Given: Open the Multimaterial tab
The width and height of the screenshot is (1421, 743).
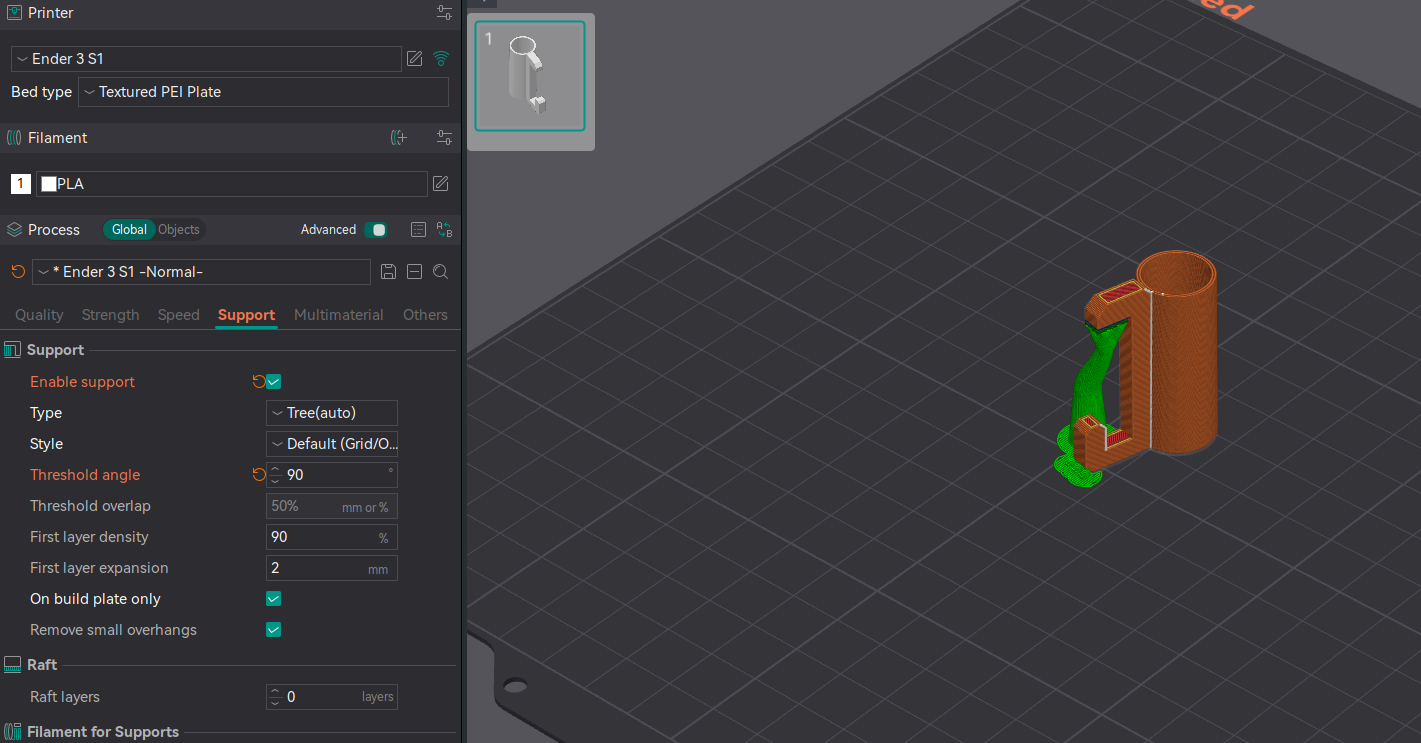Looking at the screenshot, I should pos(339,315).
